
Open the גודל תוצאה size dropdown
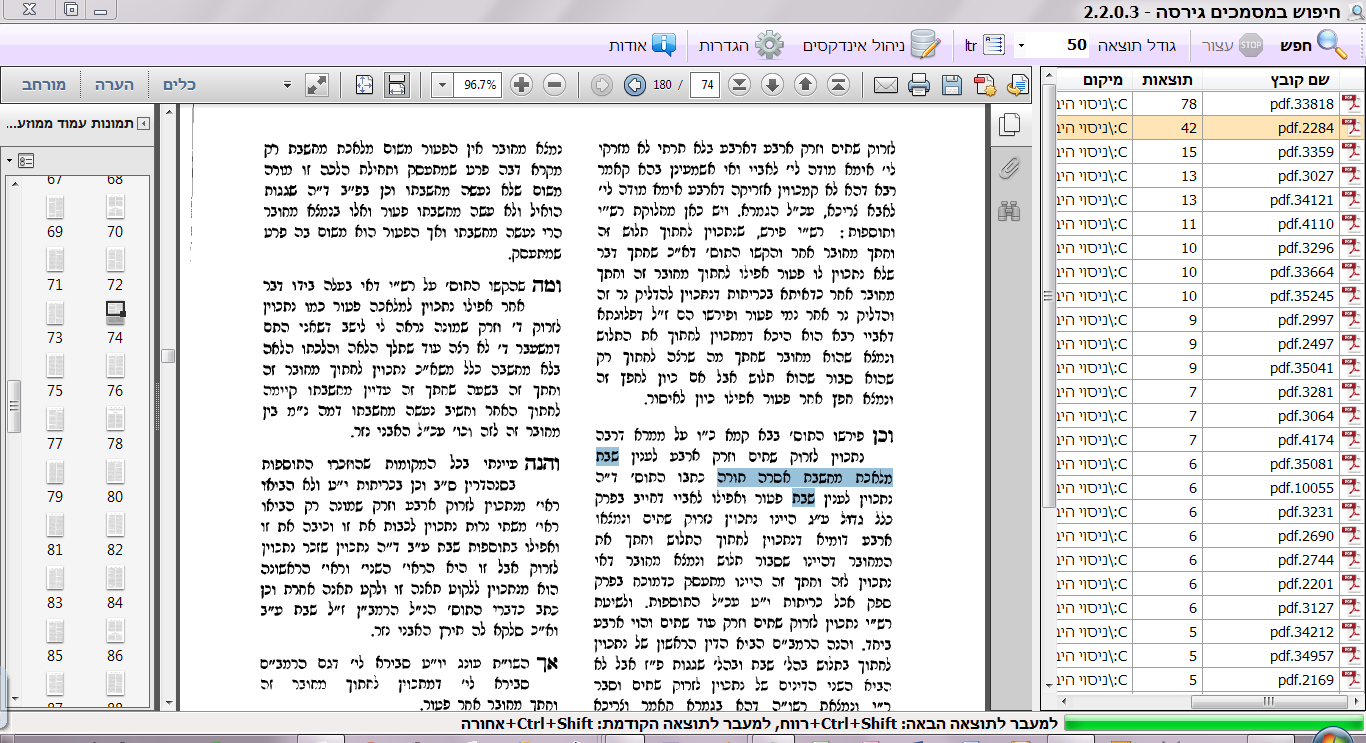[1020, 45]
